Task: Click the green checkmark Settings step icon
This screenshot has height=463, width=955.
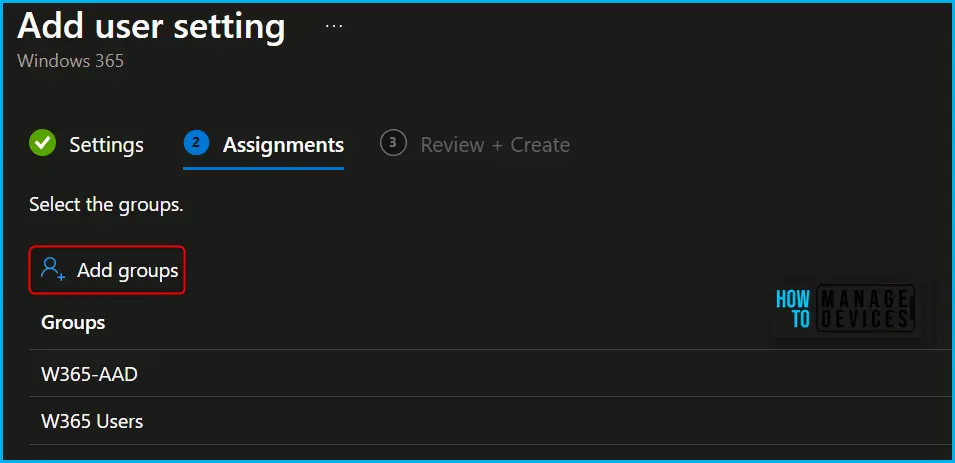Action: point(43,143)
